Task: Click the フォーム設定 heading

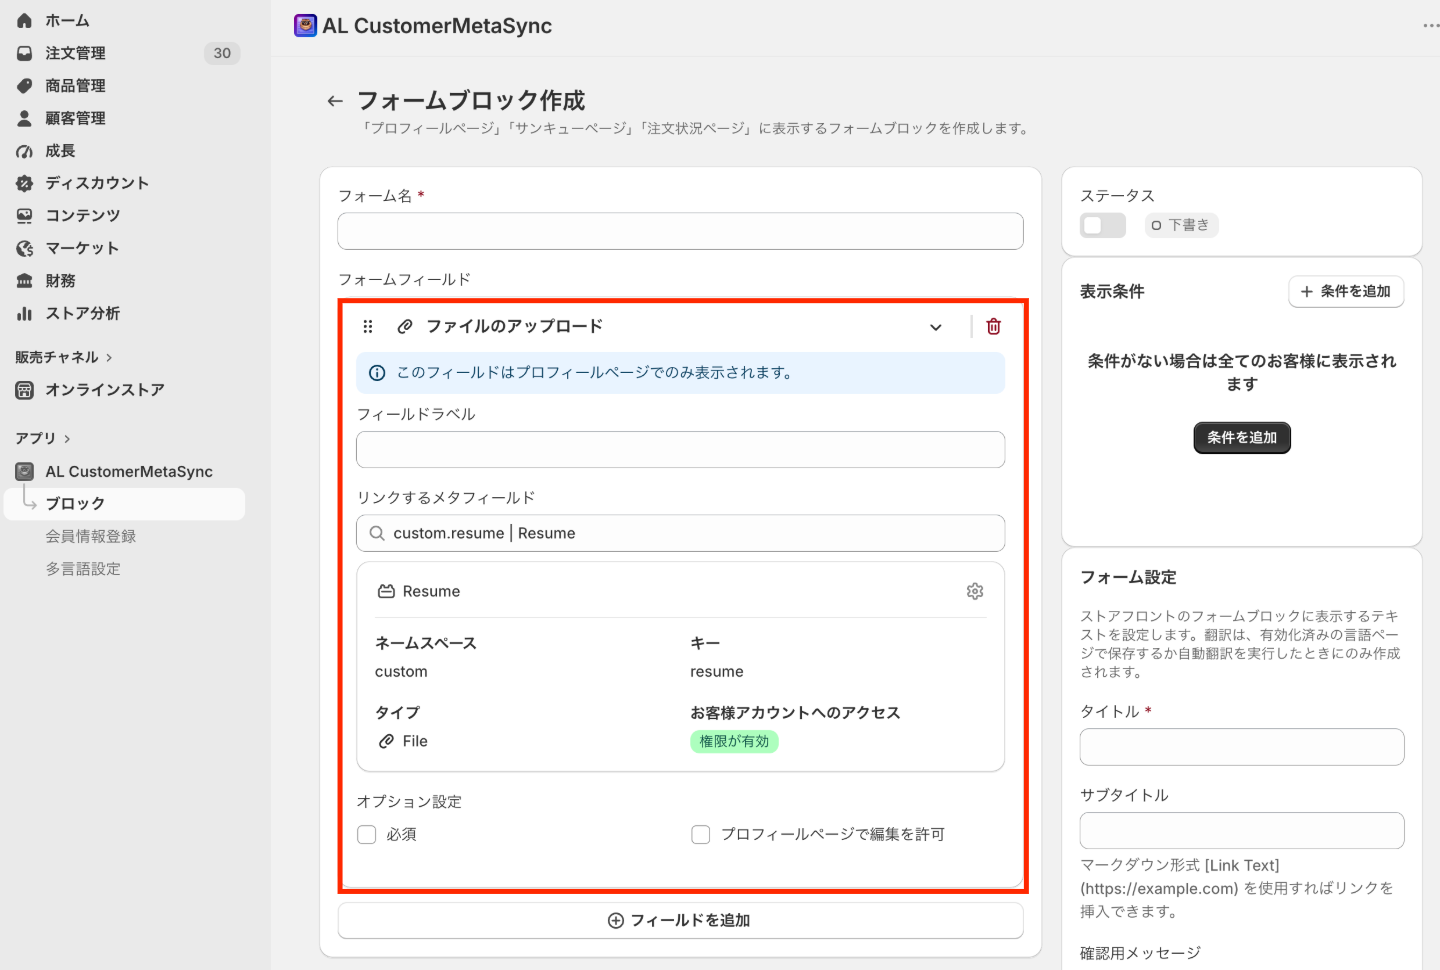Action: point(1128,578)
